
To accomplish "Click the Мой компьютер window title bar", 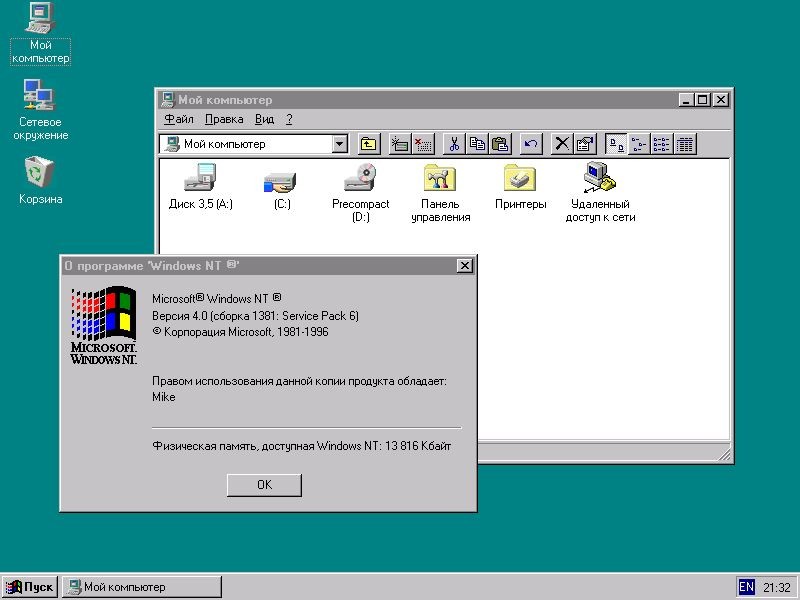I will pyautogui.click(x=444, y=99).
